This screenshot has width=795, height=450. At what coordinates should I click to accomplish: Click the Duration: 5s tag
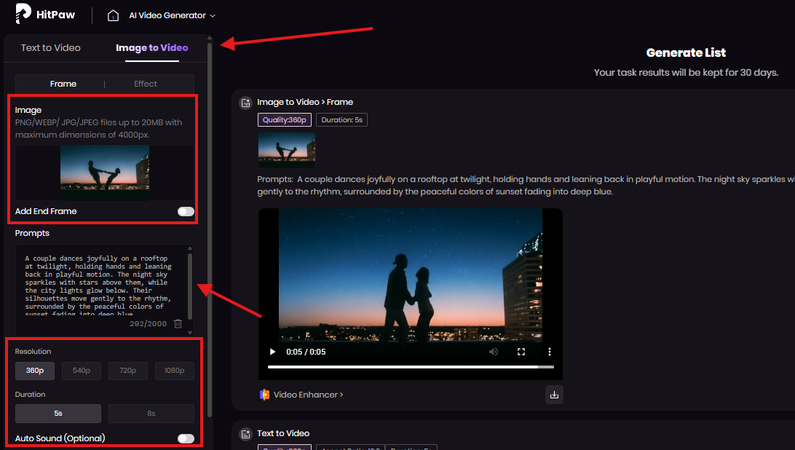(342, 120)
